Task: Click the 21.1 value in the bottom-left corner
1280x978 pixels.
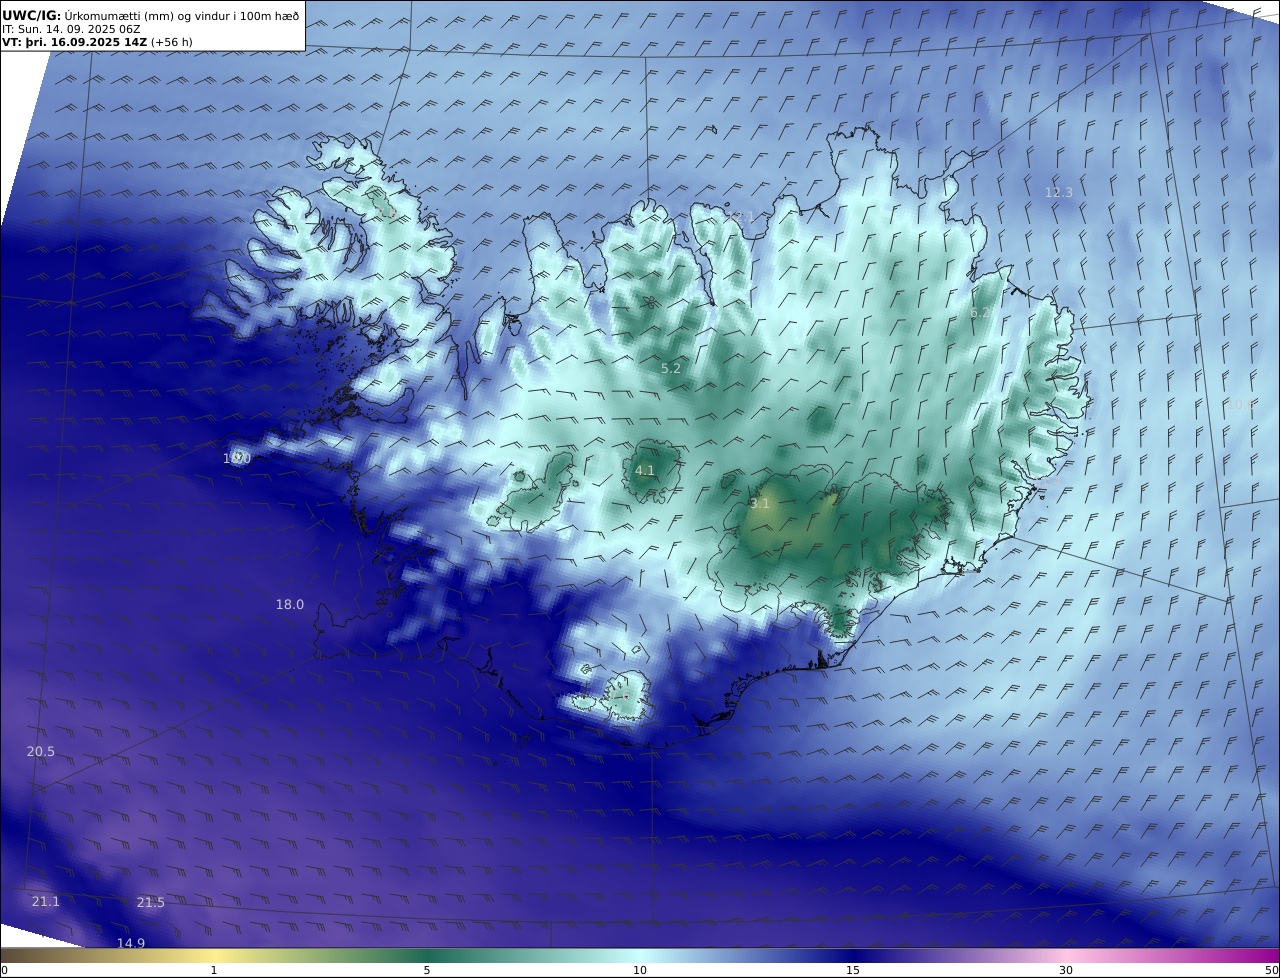Action: [x=45, y=901]
